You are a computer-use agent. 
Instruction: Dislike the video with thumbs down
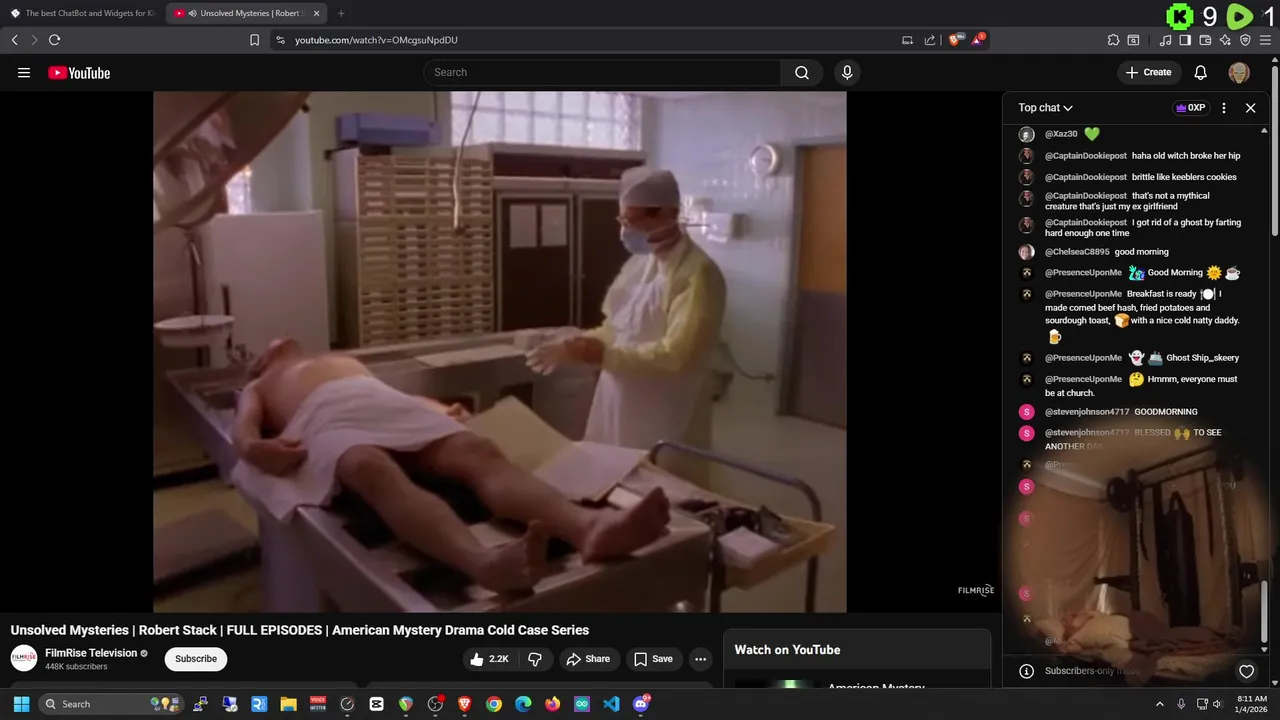pos(535,659)
